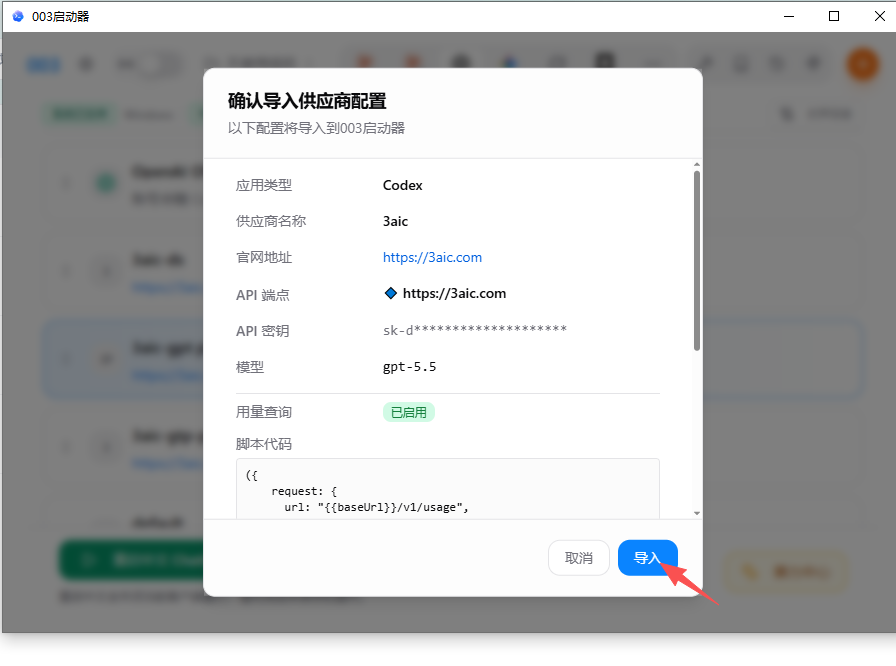The width and height of the screenshot is (896, 666).
Task: Click the 供应商名称 value 3aic
Action: pyautogui.click(x=395, y=222)
